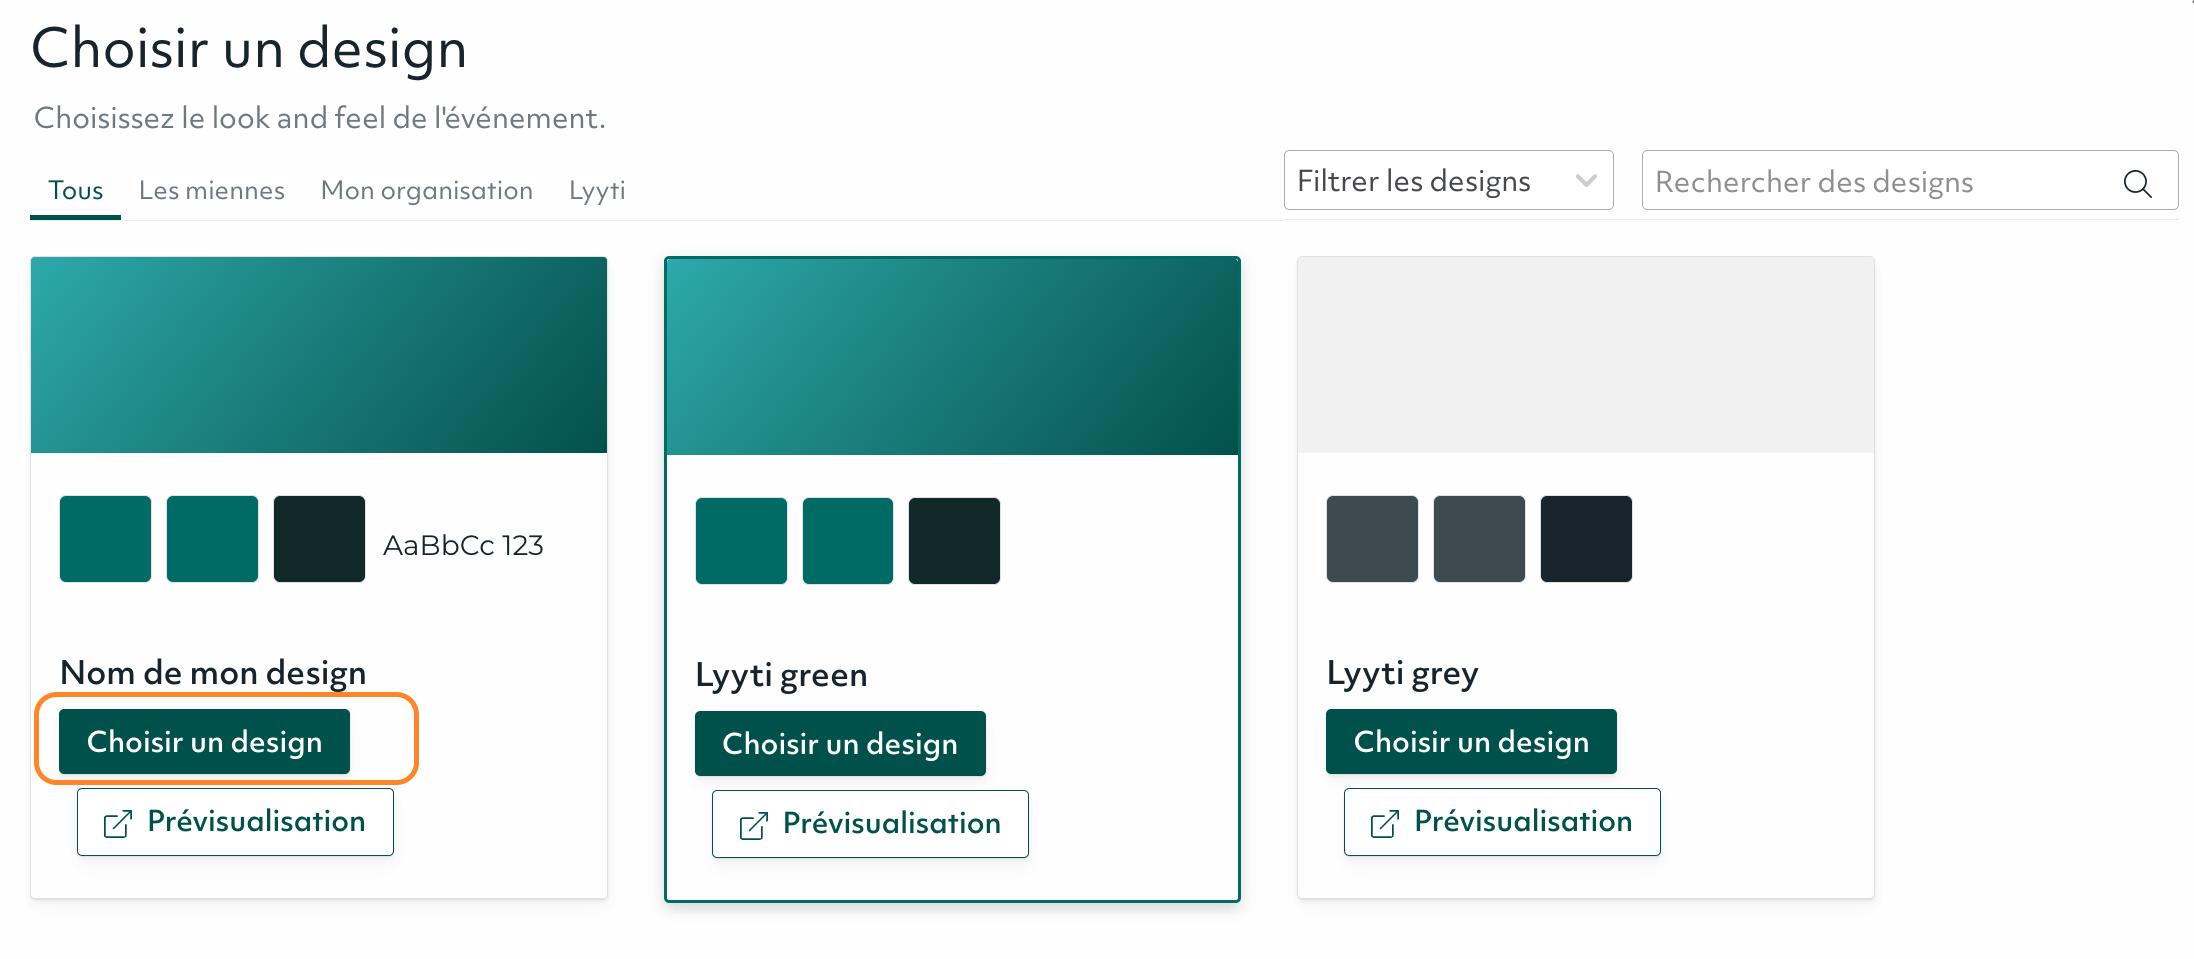Viewport: 2194px width, 959px height.
Task: Switch to the Tous tab
Action: click(x=76, y=190)
